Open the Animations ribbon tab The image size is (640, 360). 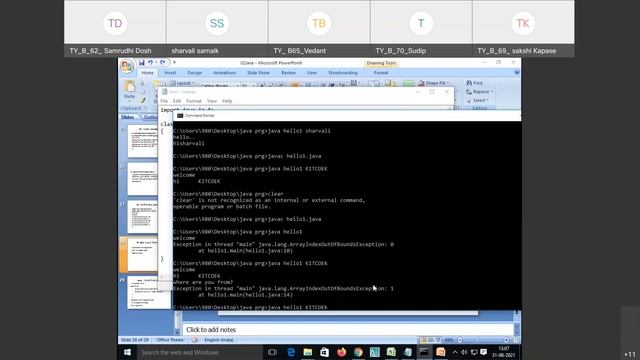(x=224, y=73)
